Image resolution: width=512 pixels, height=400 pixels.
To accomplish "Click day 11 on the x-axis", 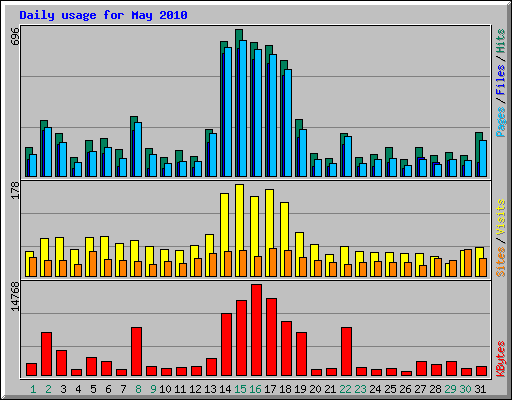I will click(x=180, y=389).
